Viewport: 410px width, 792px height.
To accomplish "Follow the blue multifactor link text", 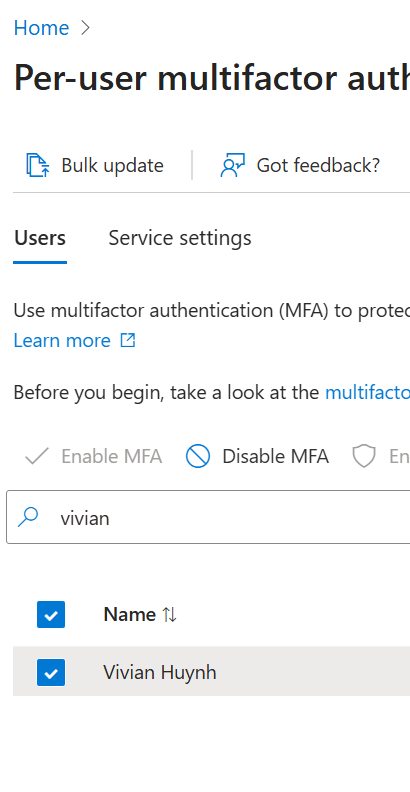I will point(367,392).
